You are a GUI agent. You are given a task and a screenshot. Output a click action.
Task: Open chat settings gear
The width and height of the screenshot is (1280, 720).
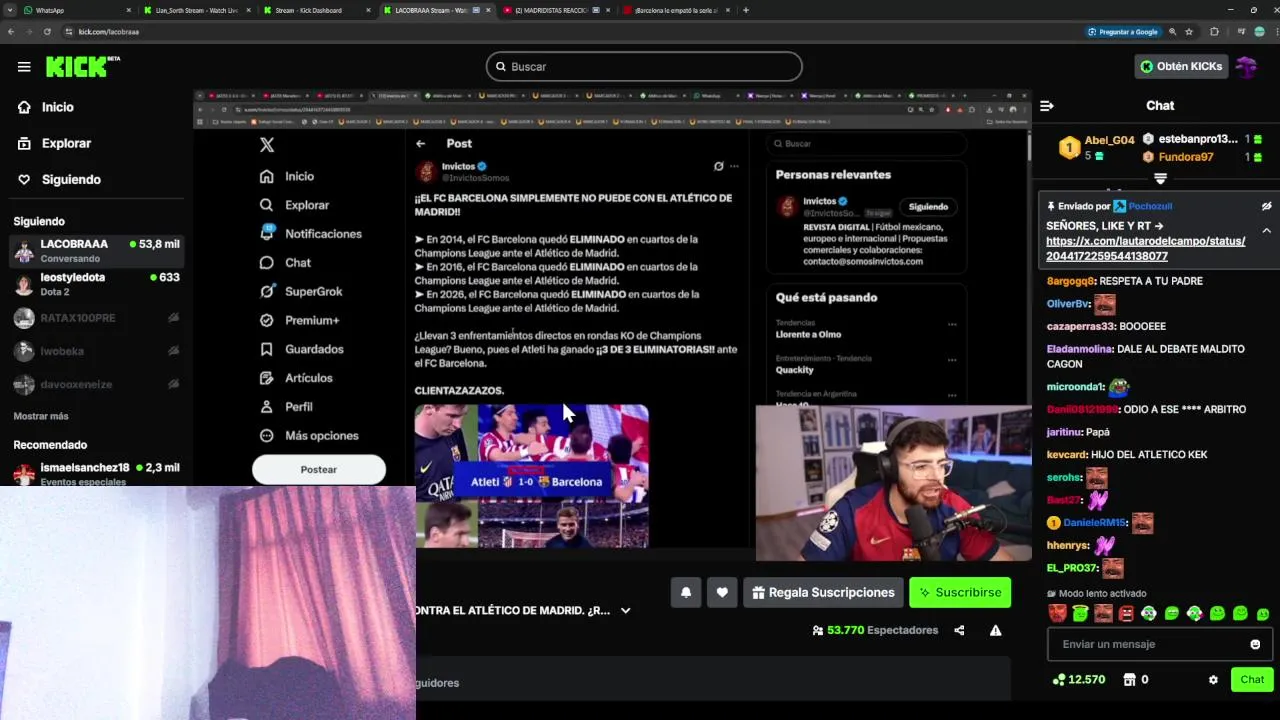pyautogui.click(x=1213, y=680)
